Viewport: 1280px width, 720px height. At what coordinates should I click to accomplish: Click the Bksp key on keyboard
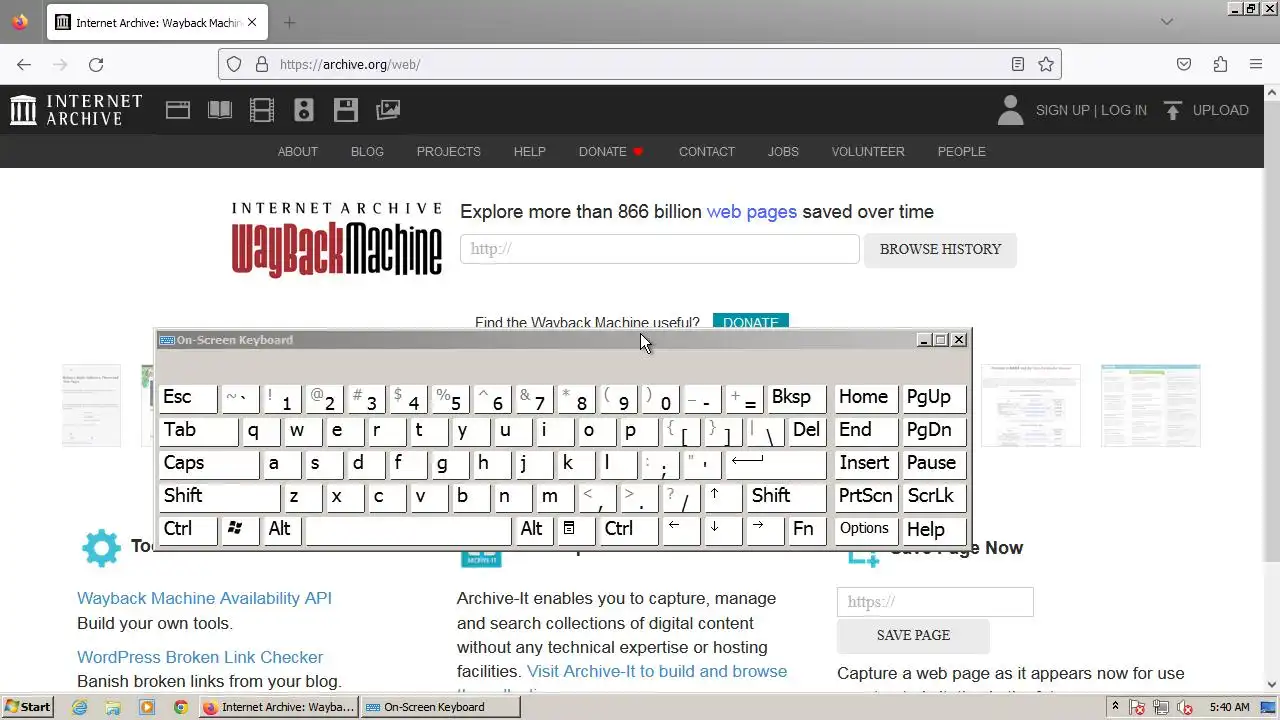[797, 397]
